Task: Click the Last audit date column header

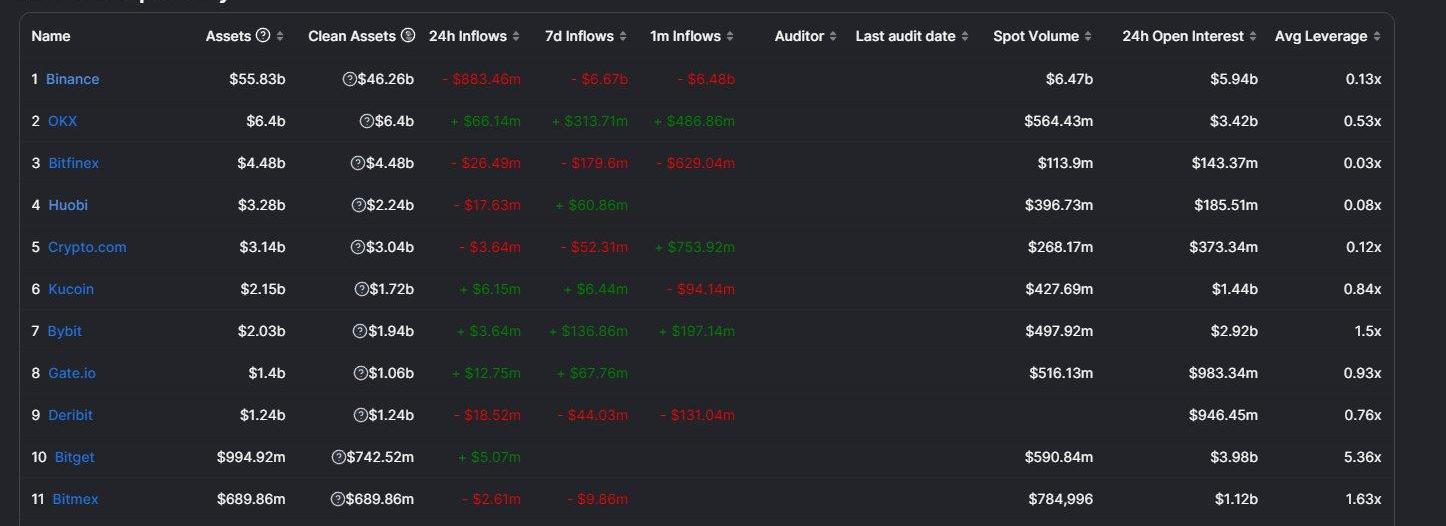Action: point(905,36)
